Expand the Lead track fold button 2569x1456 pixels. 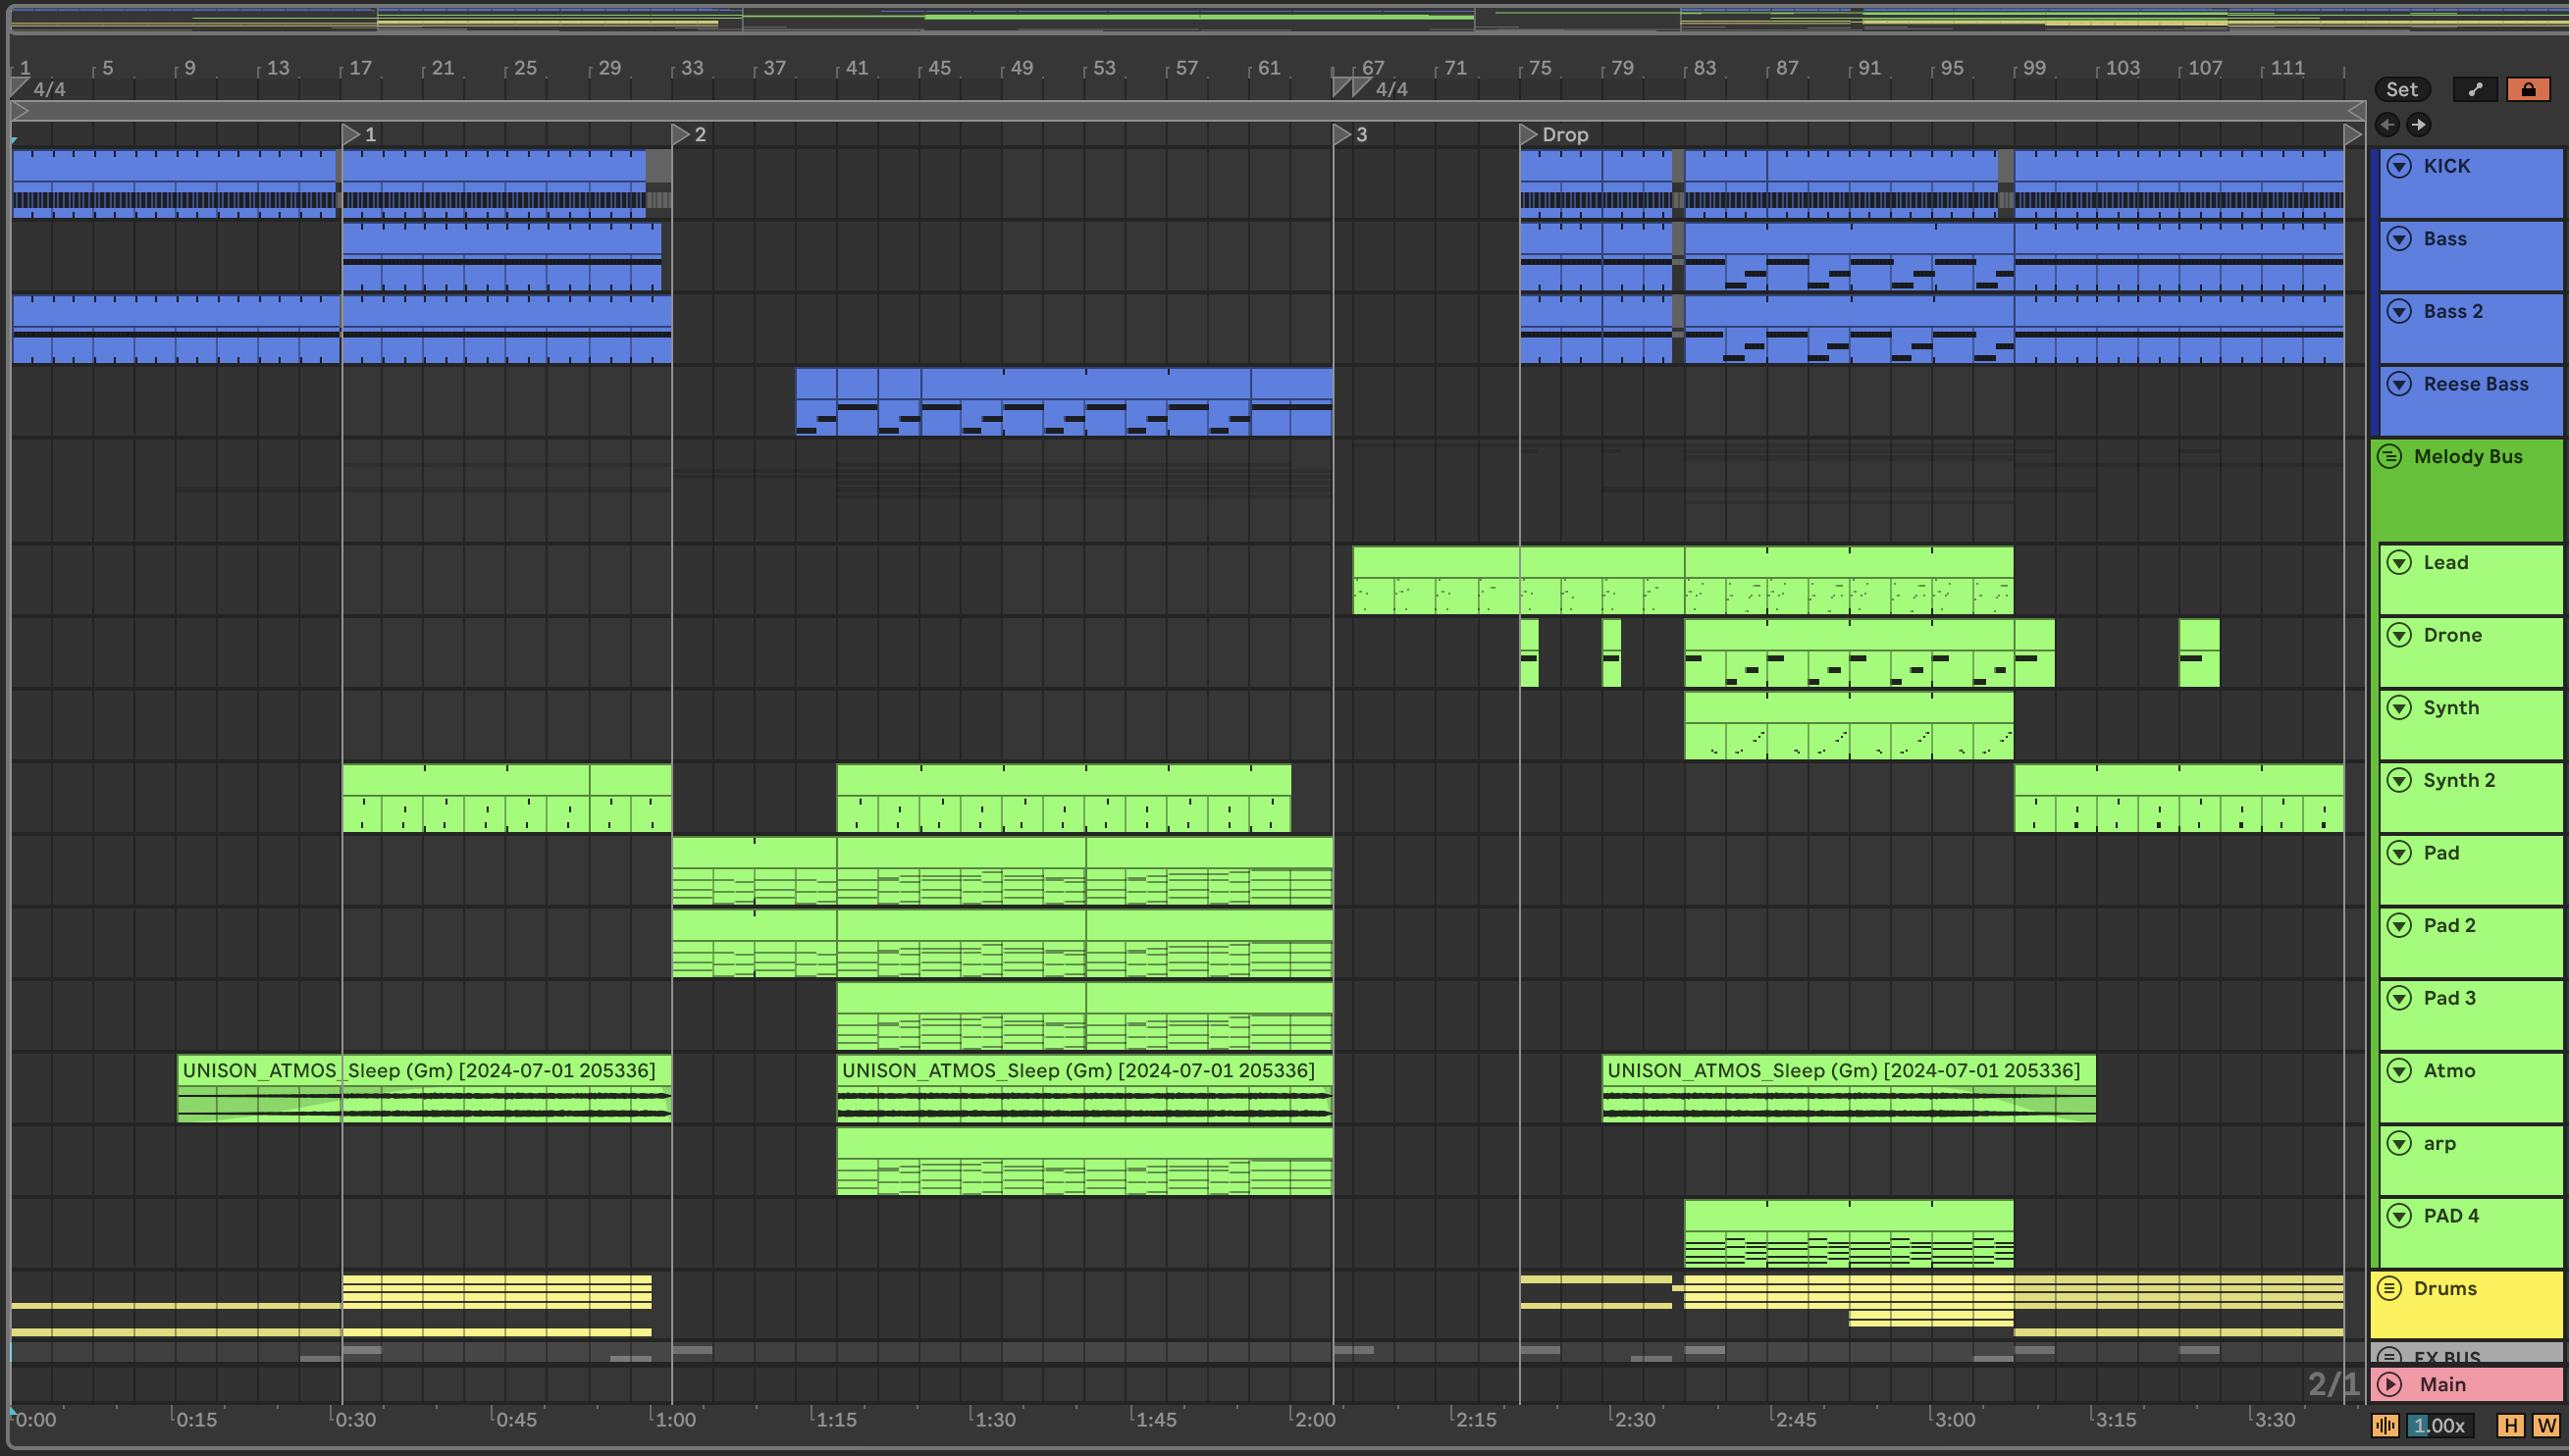[x=2399, y=562]
